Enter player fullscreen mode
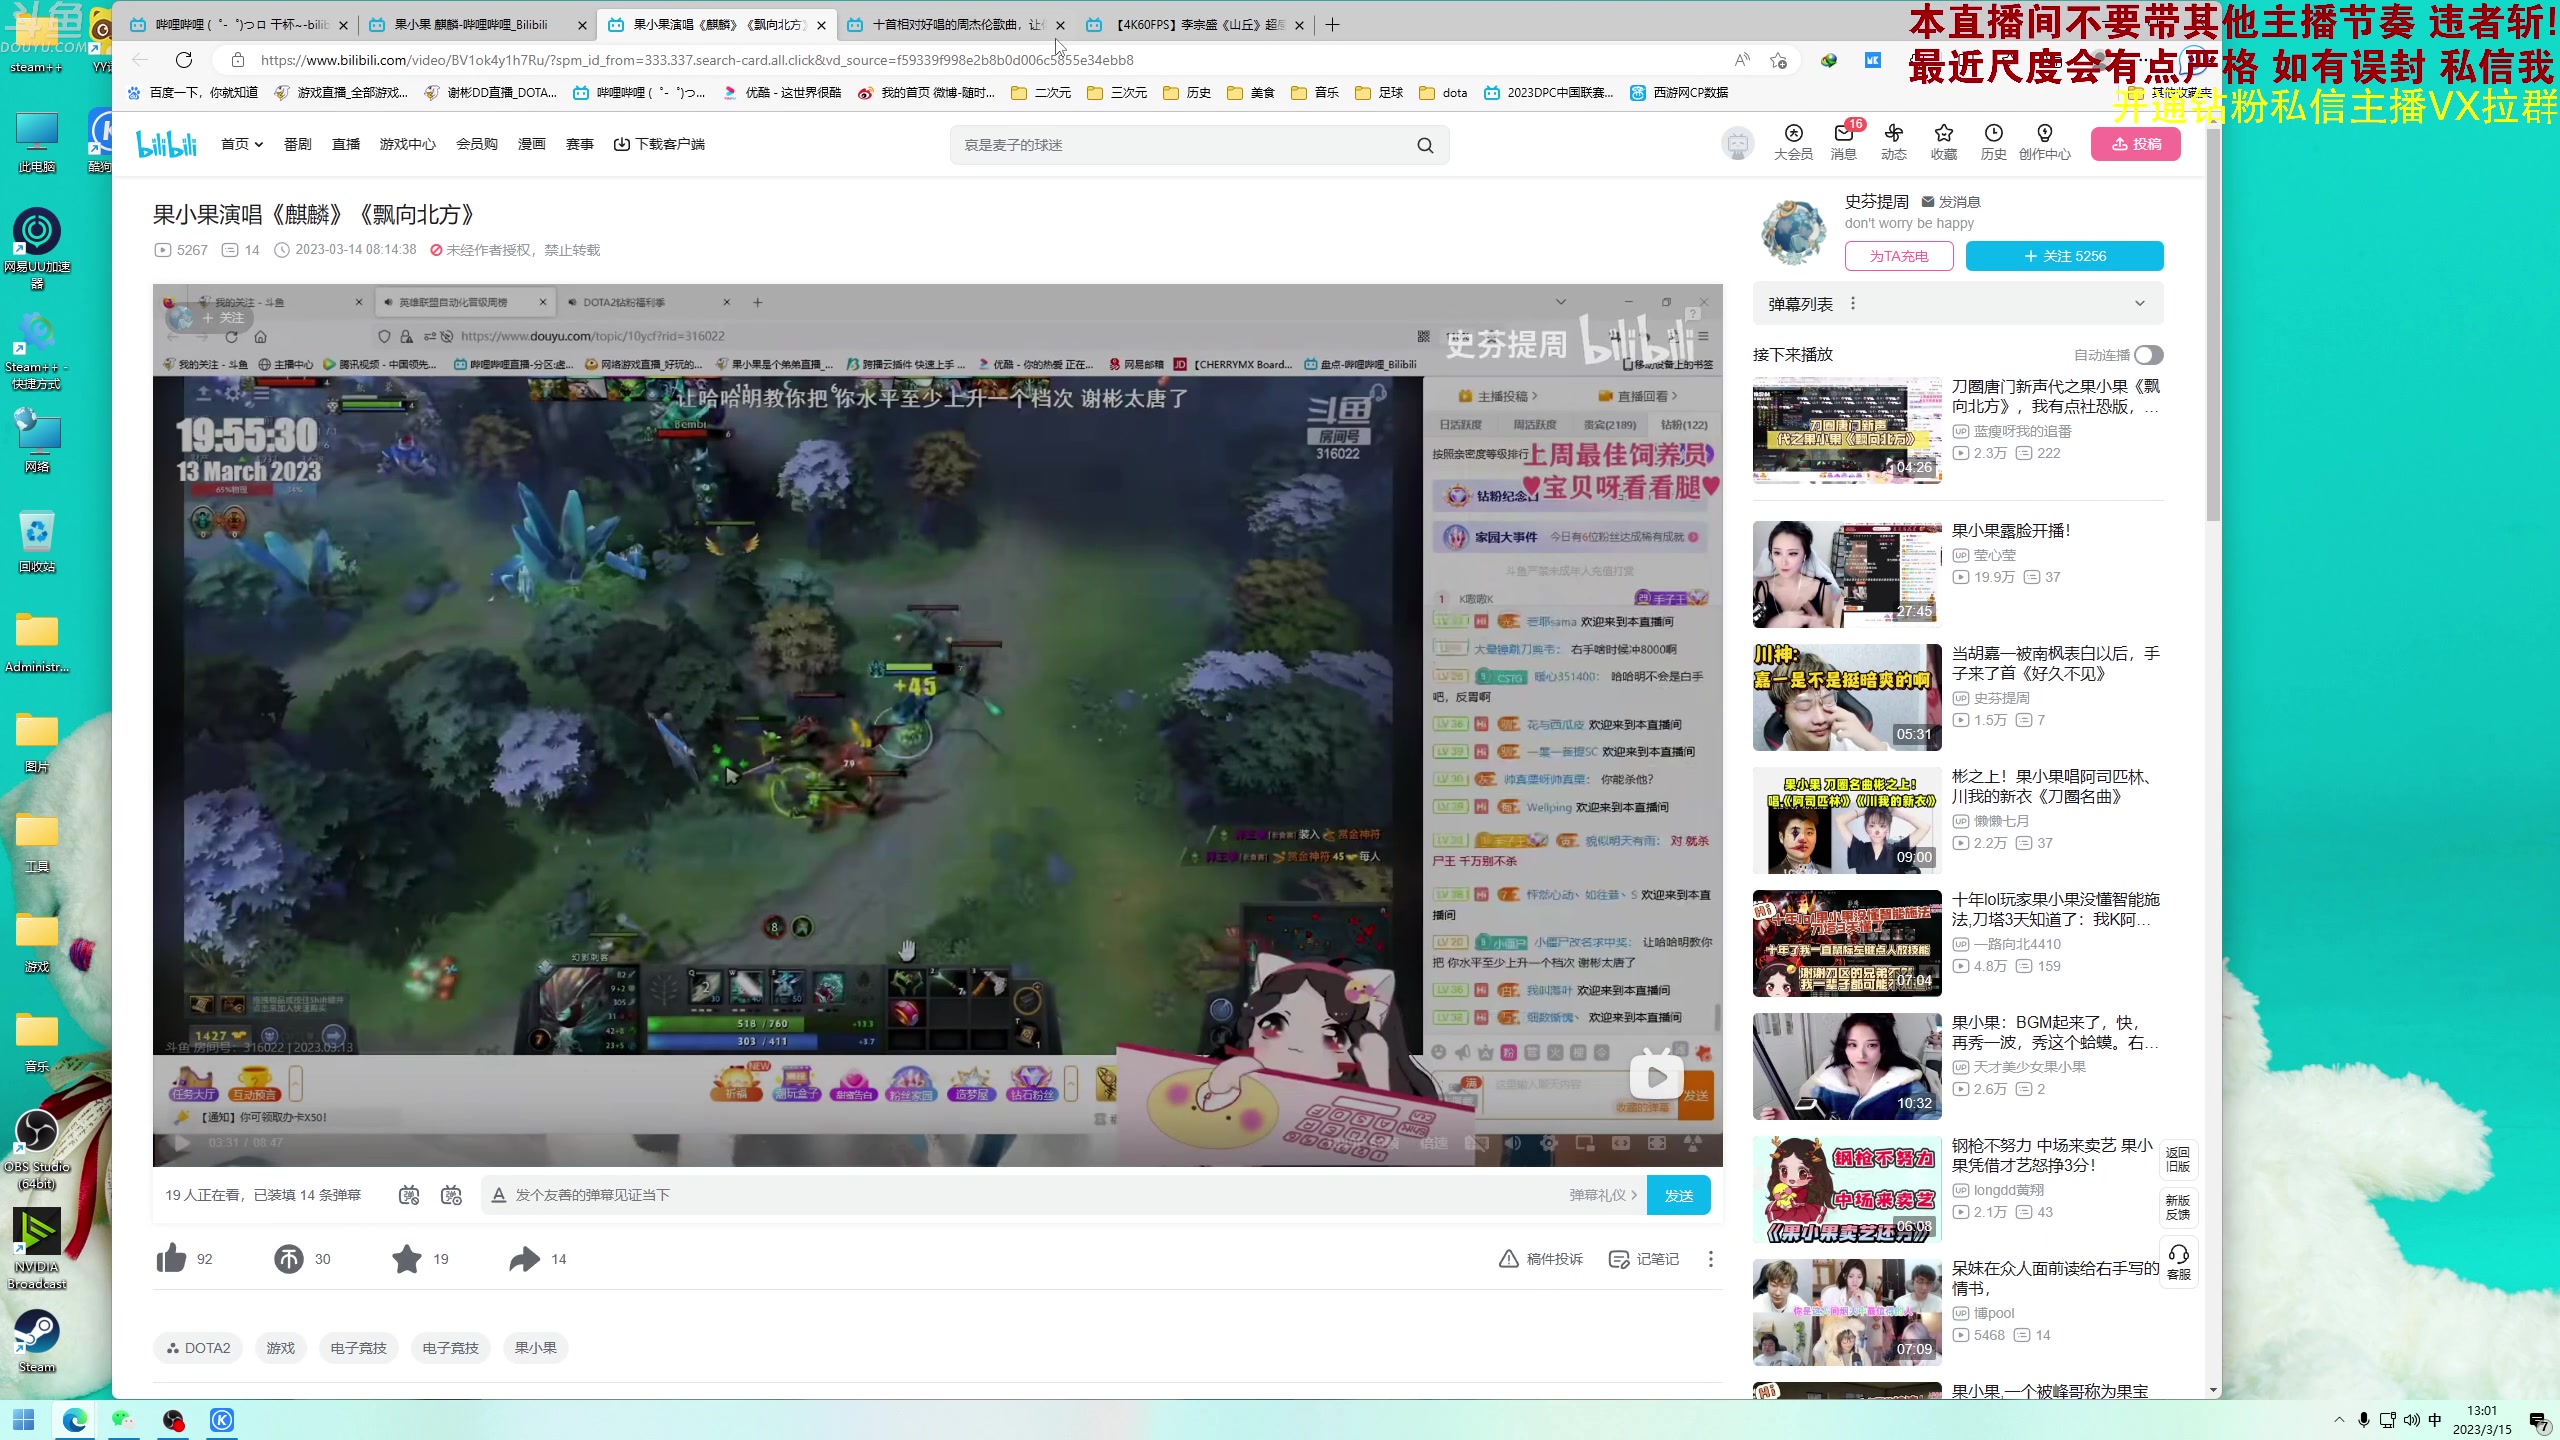This screenshot has width=2560, height=1440. pos(1693,1143)
